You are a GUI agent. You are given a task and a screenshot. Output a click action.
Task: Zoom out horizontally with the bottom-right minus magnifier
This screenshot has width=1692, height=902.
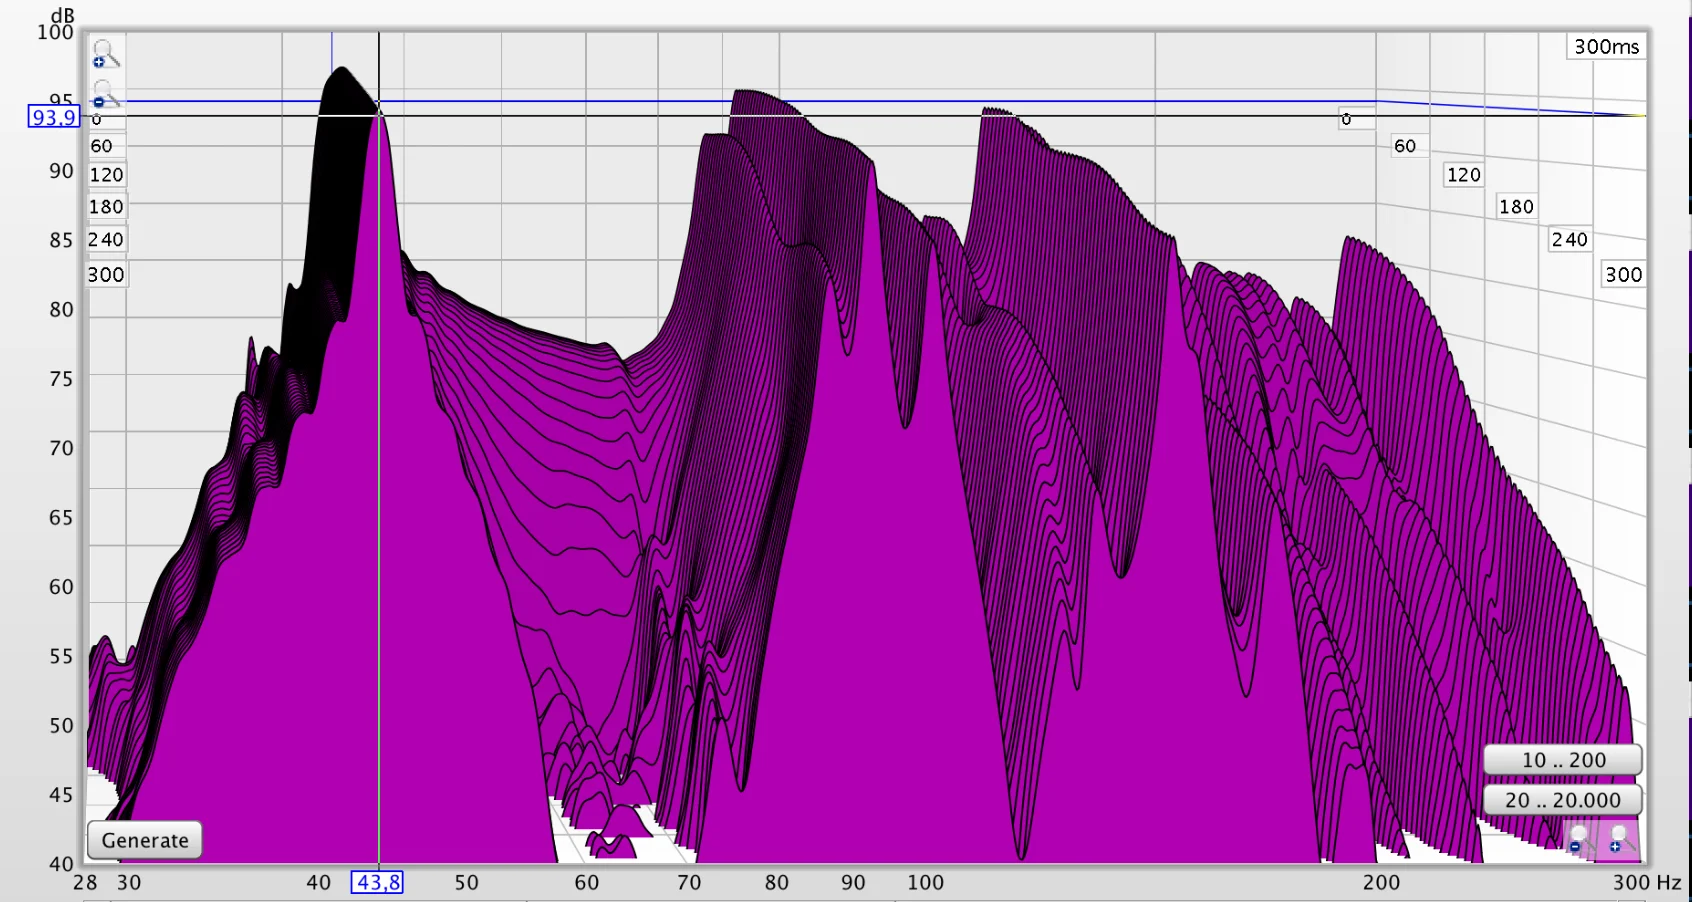pos(1580,838)
